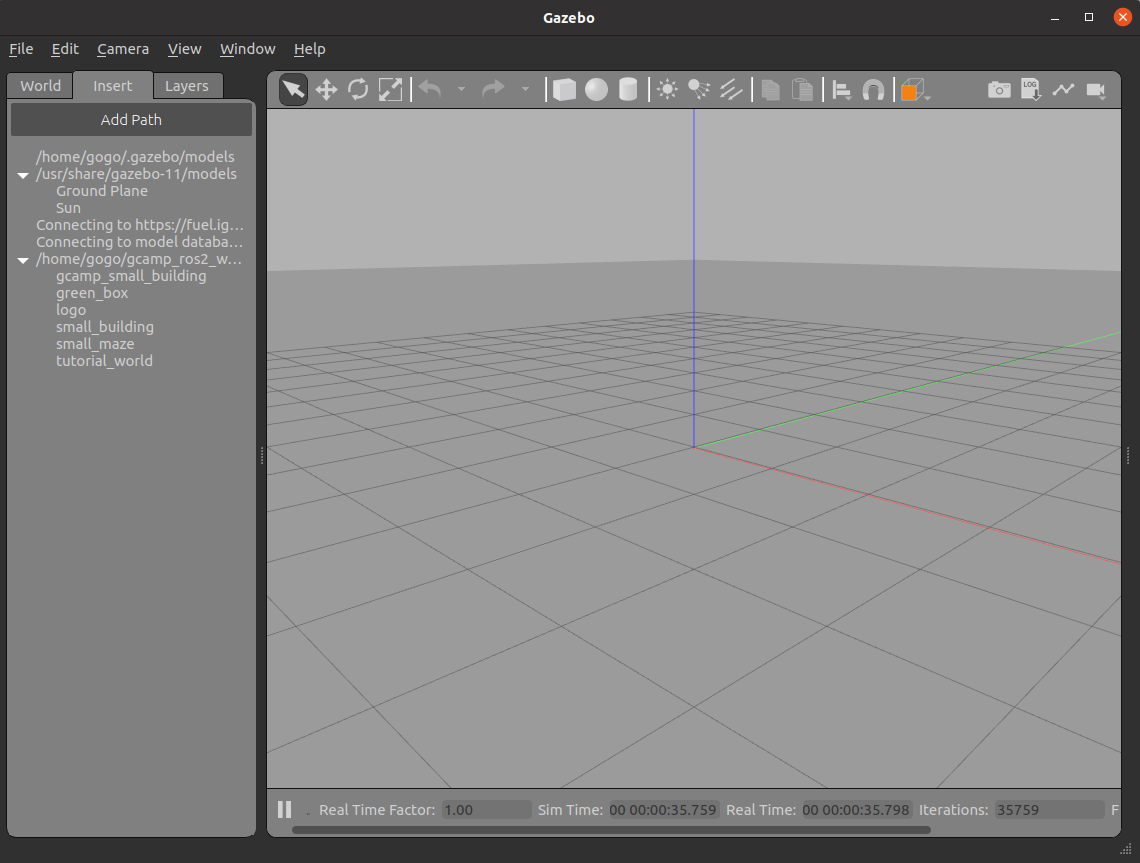Viewport: 1140px width, 863px height.
Task: Pause the simulation
Action: (x=284, y=809)
